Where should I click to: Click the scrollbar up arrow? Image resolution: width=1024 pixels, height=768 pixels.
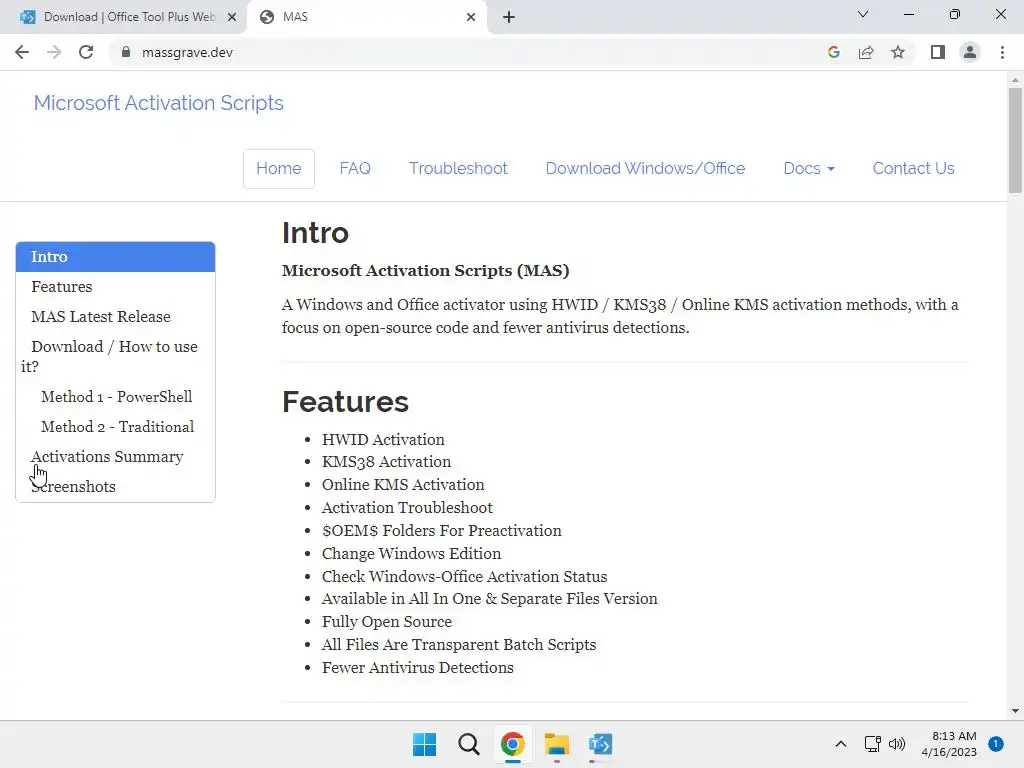tap(1015, 80)
